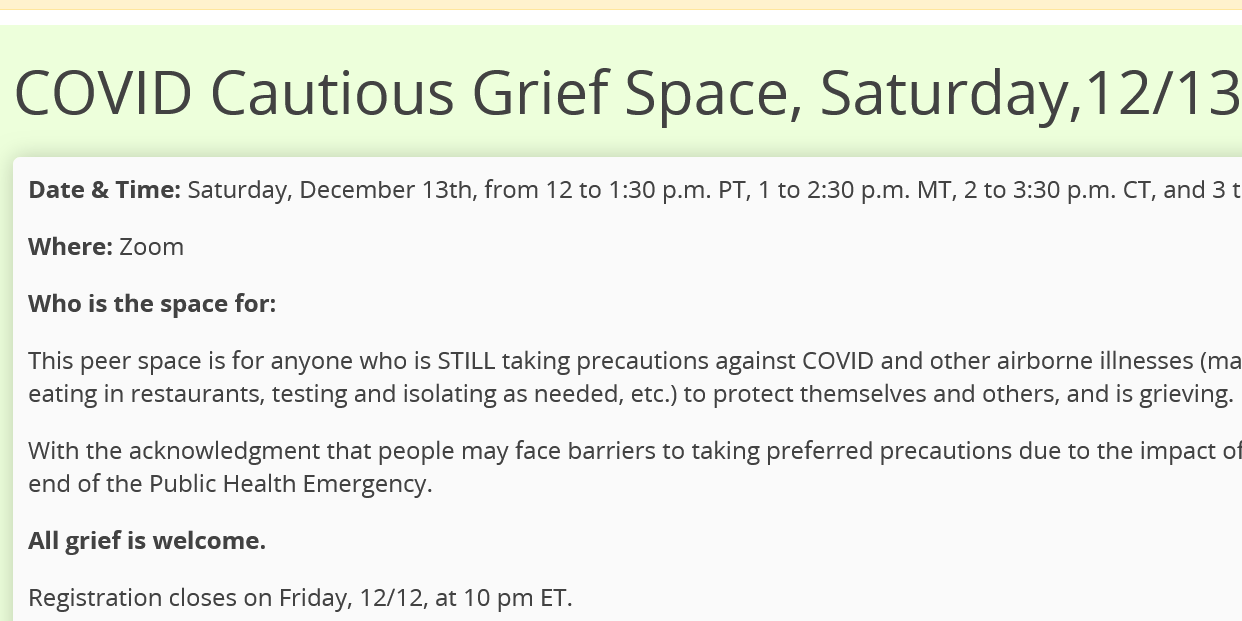This screenshot has height=621, width=1242.
Task: Click the bold "All grief is welcome." line
Action: pyautogui.click(x=147, y=541)
